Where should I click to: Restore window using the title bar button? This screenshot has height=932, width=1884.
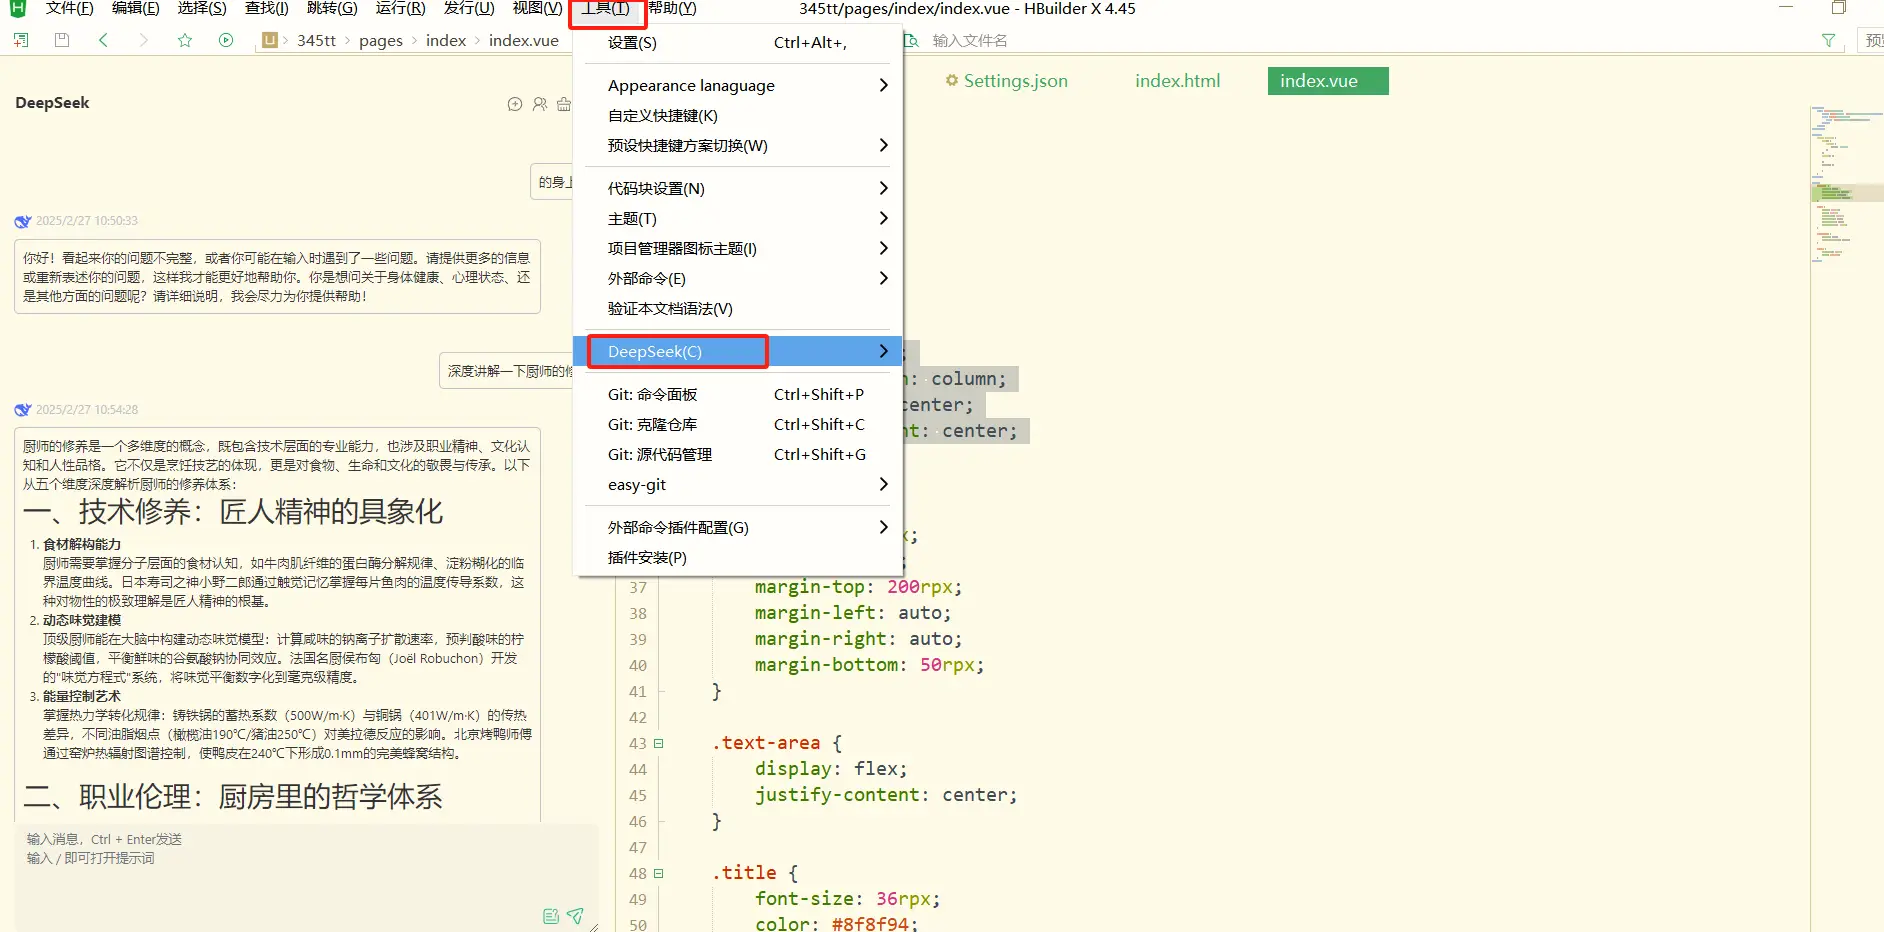click(1838, 8)
